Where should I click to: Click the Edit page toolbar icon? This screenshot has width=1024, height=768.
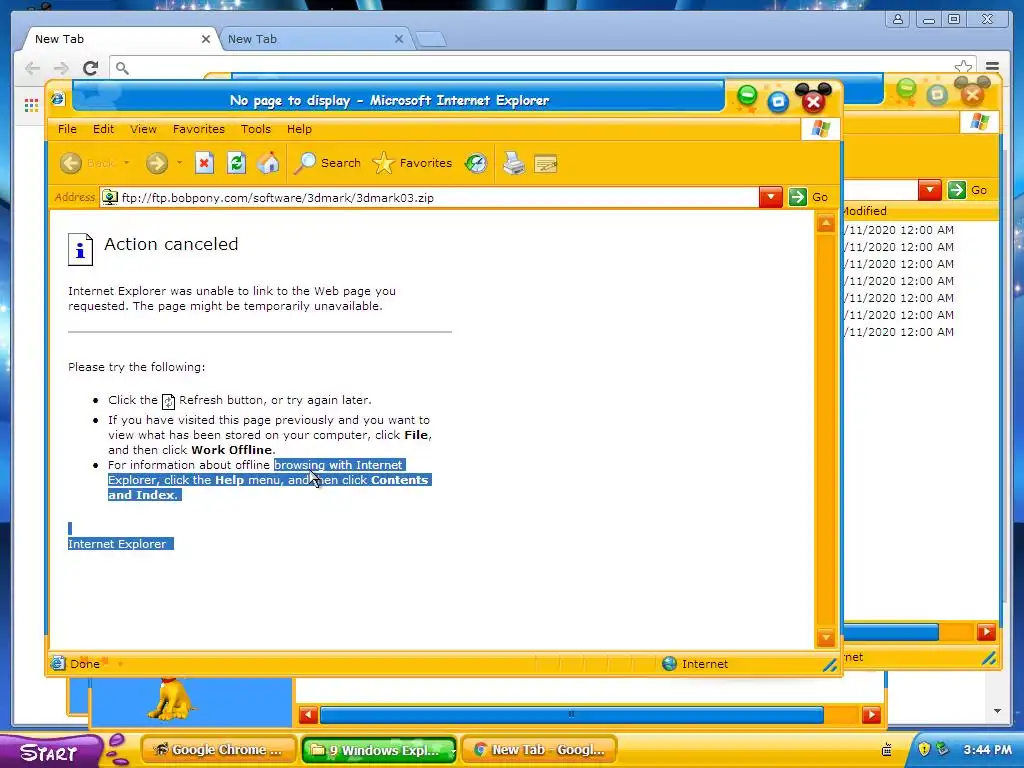[545, 163]
